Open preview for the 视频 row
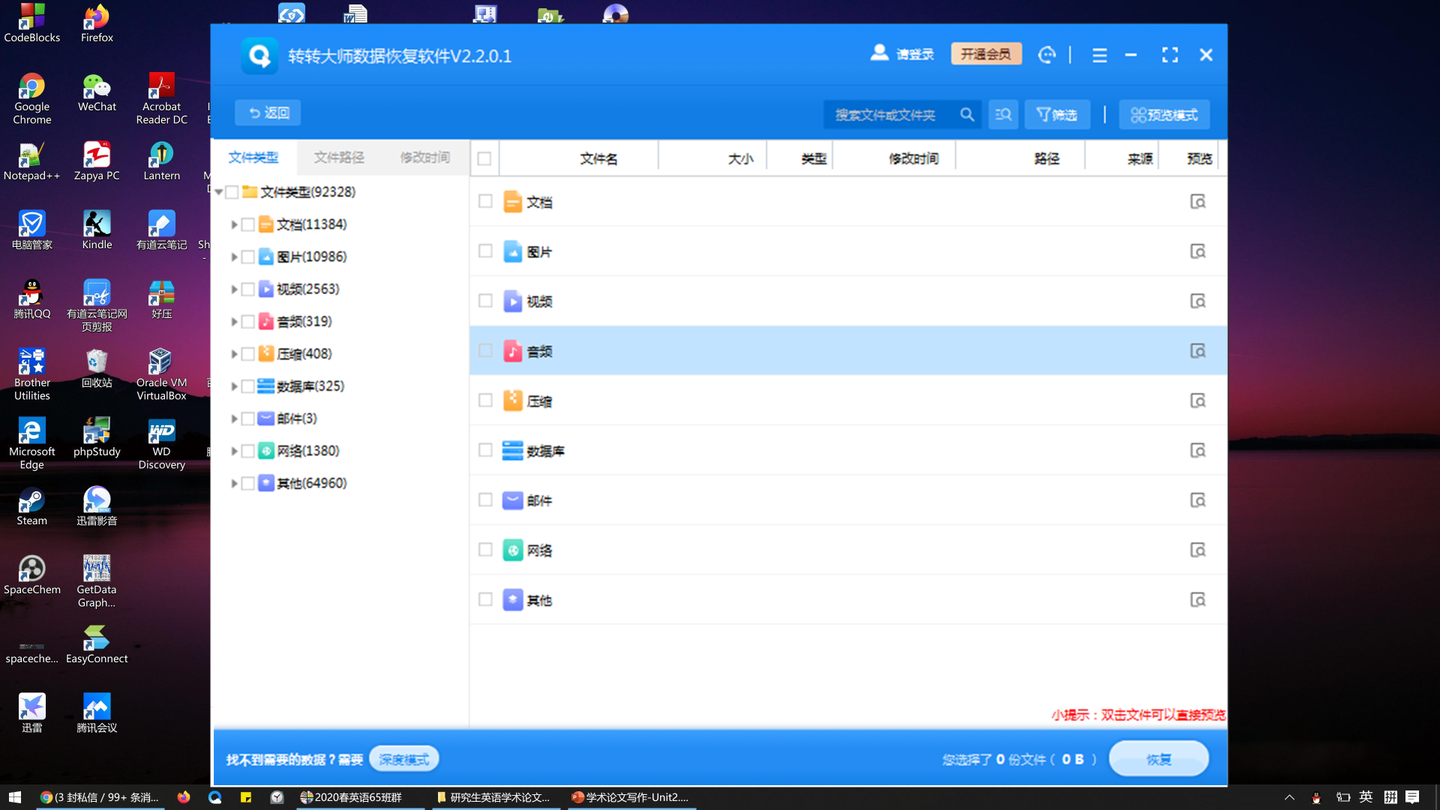Image resolution: width=1440 pixels, height=810 pixels. (1197, 301)
